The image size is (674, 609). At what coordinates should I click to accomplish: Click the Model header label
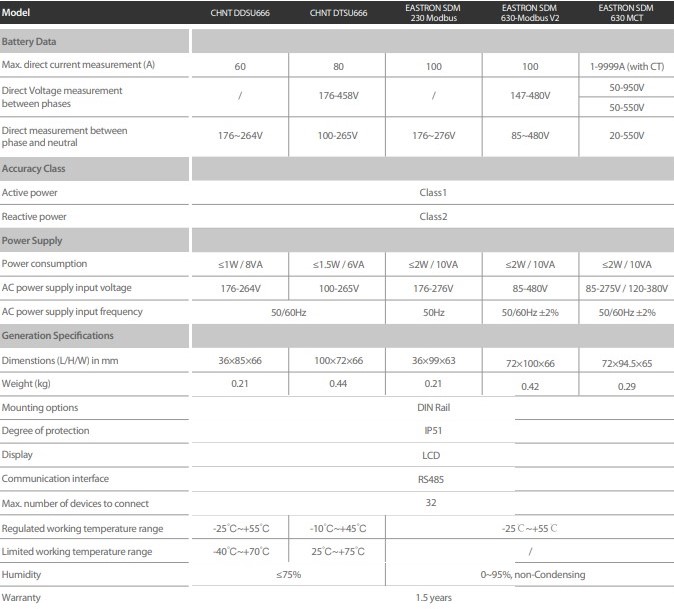coord(16,12)
